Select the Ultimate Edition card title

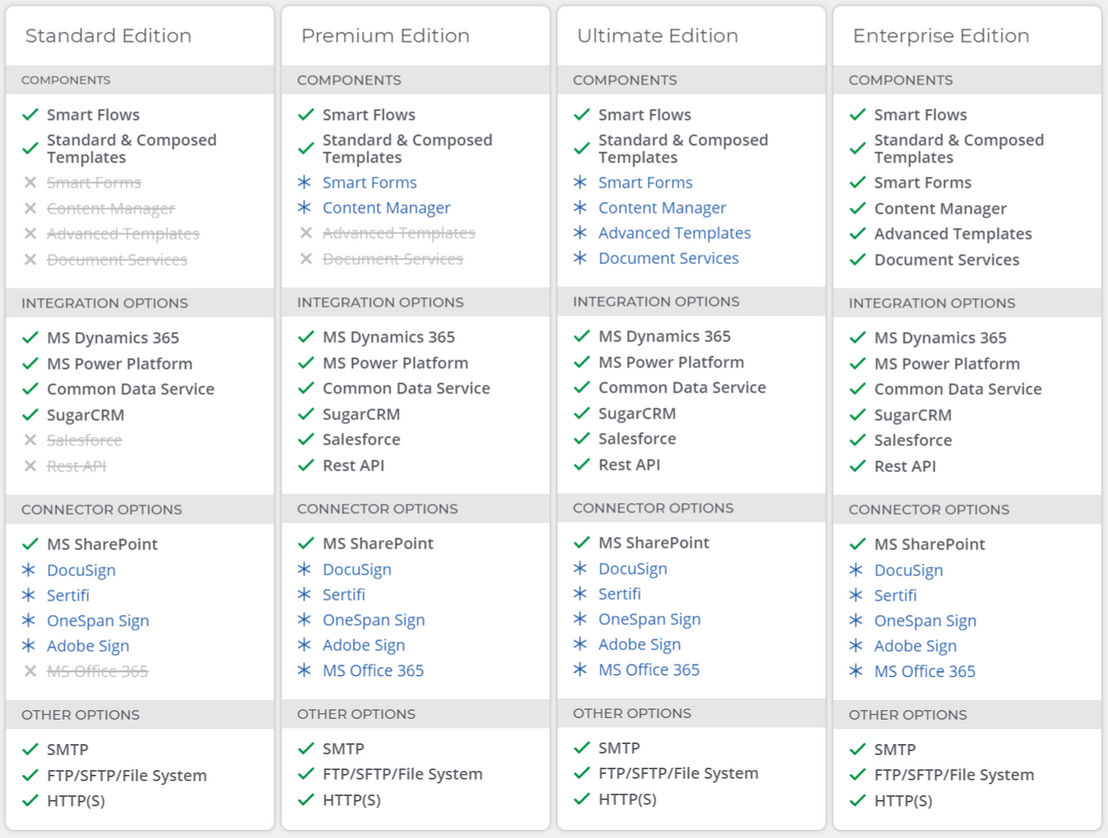[657, 35]
